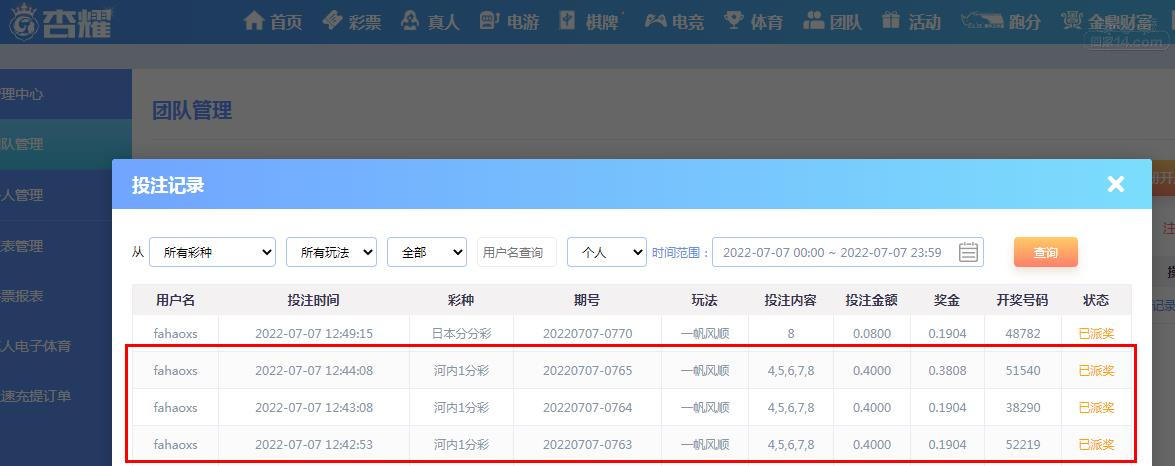Image resolution: width=1175 pixels, height=466 pixels.
Task: Expand the 全部 status dropdown
Action: pos(427,252)
